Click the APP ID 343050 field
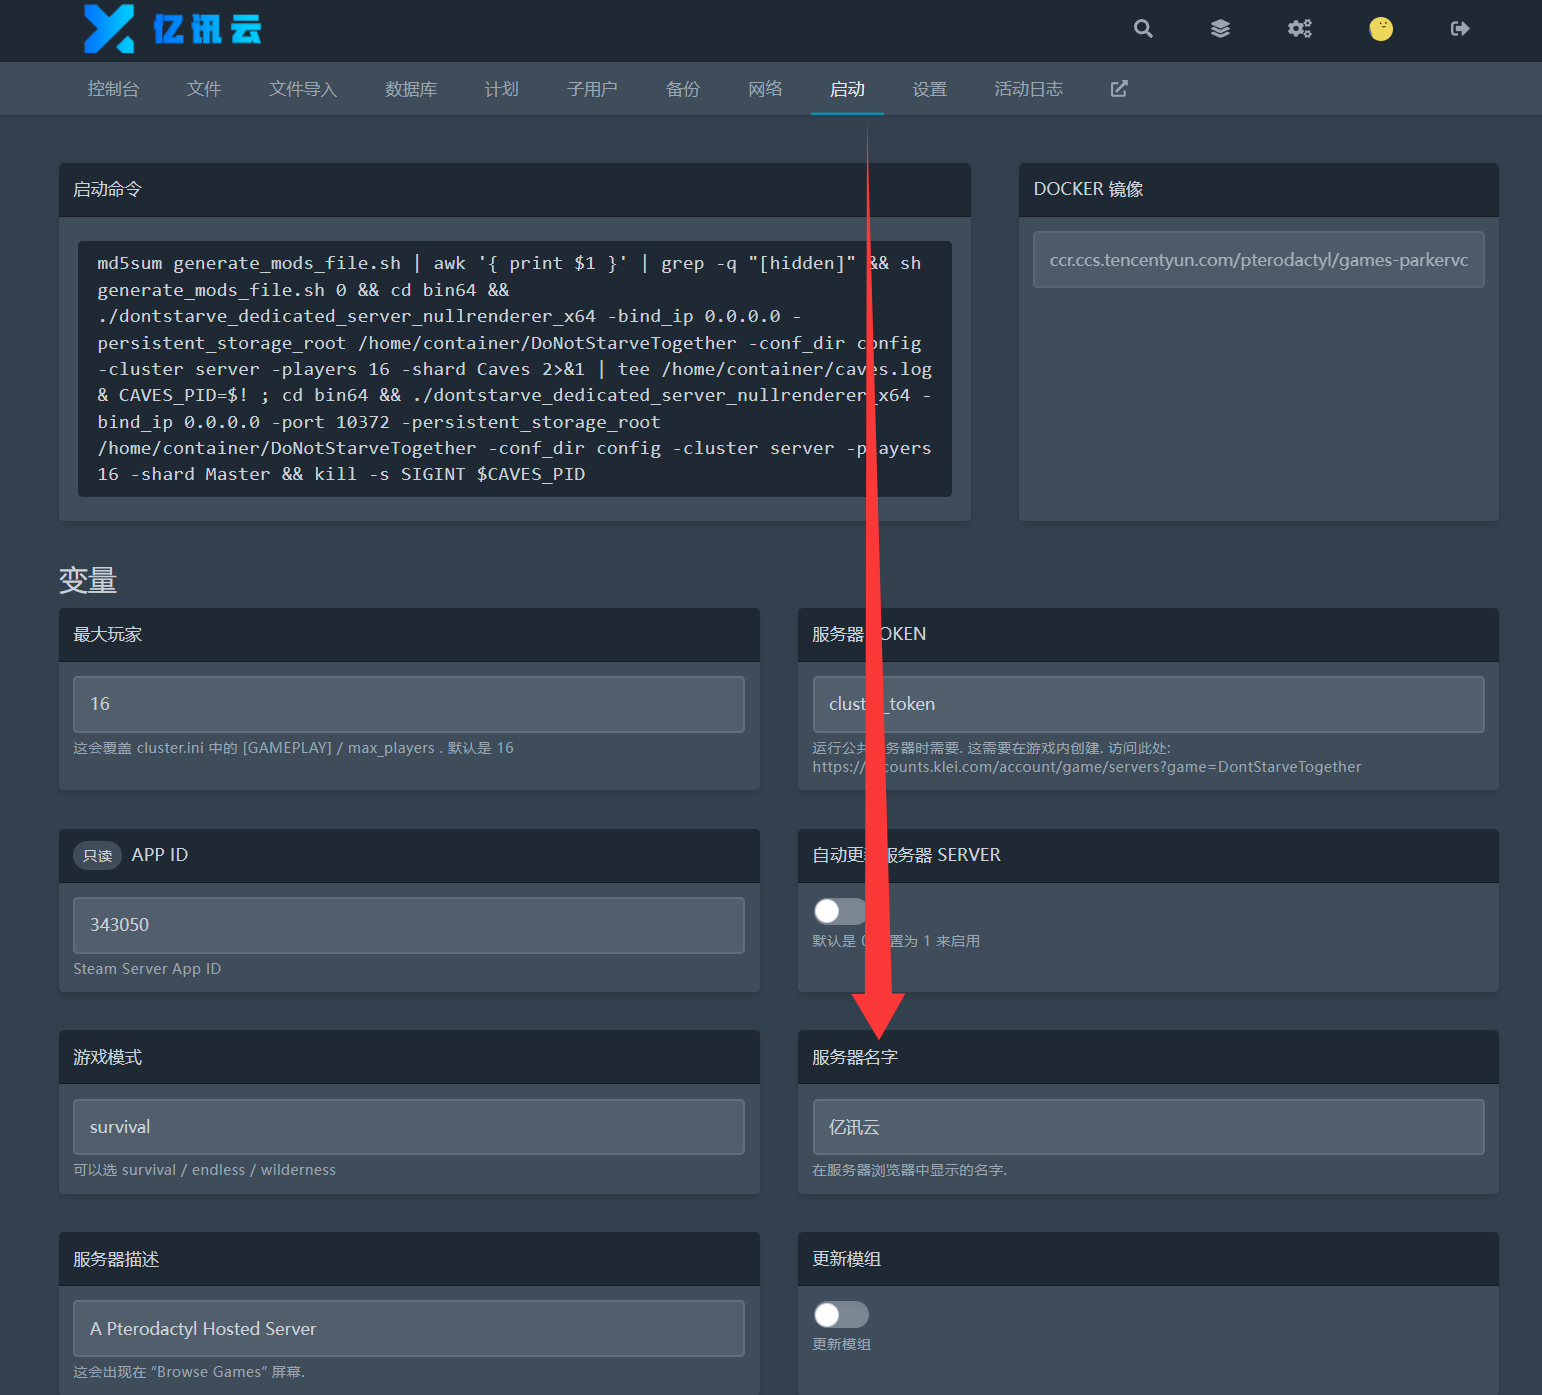The height and width of the screenshot is (1395, 1542). pyautogui.click(x=409, y=925)
